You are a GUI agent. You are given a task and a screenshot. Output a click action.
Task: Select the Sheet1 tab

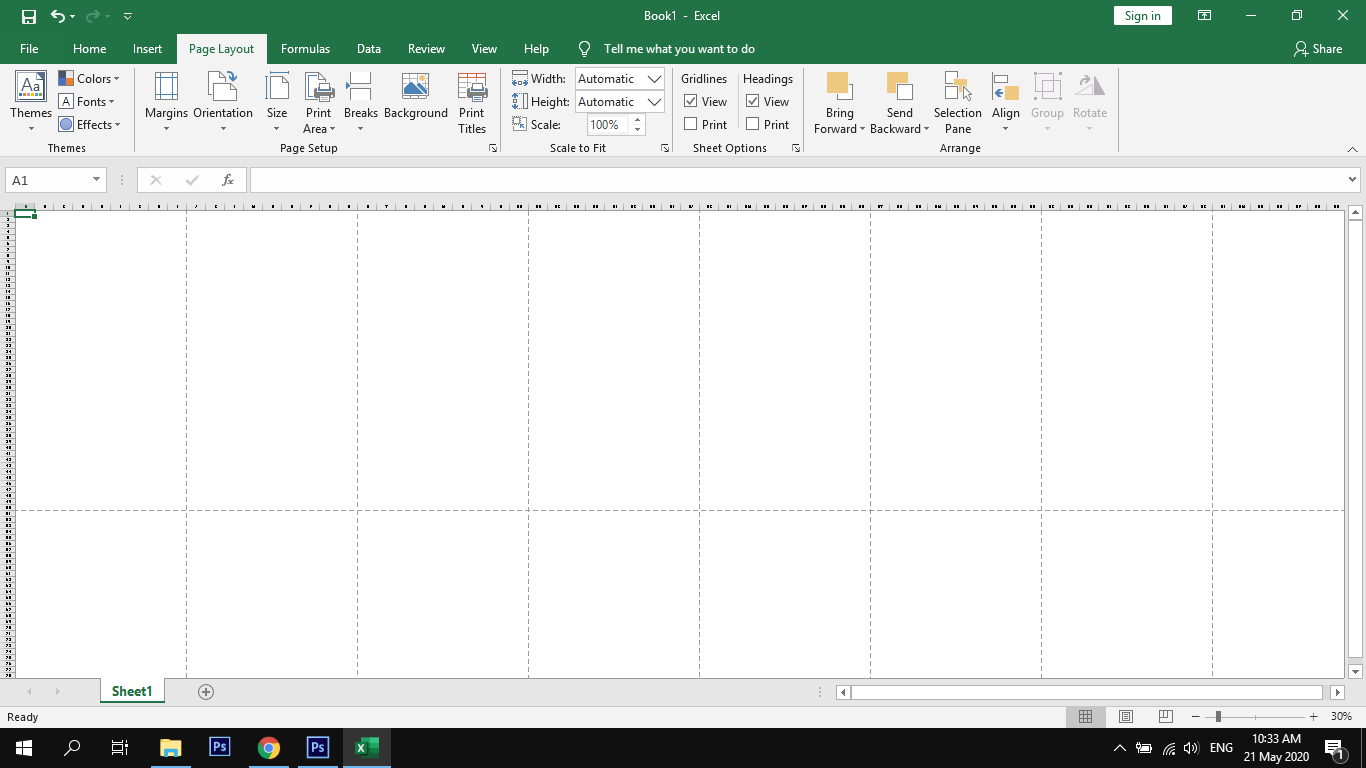coord(132,692)
